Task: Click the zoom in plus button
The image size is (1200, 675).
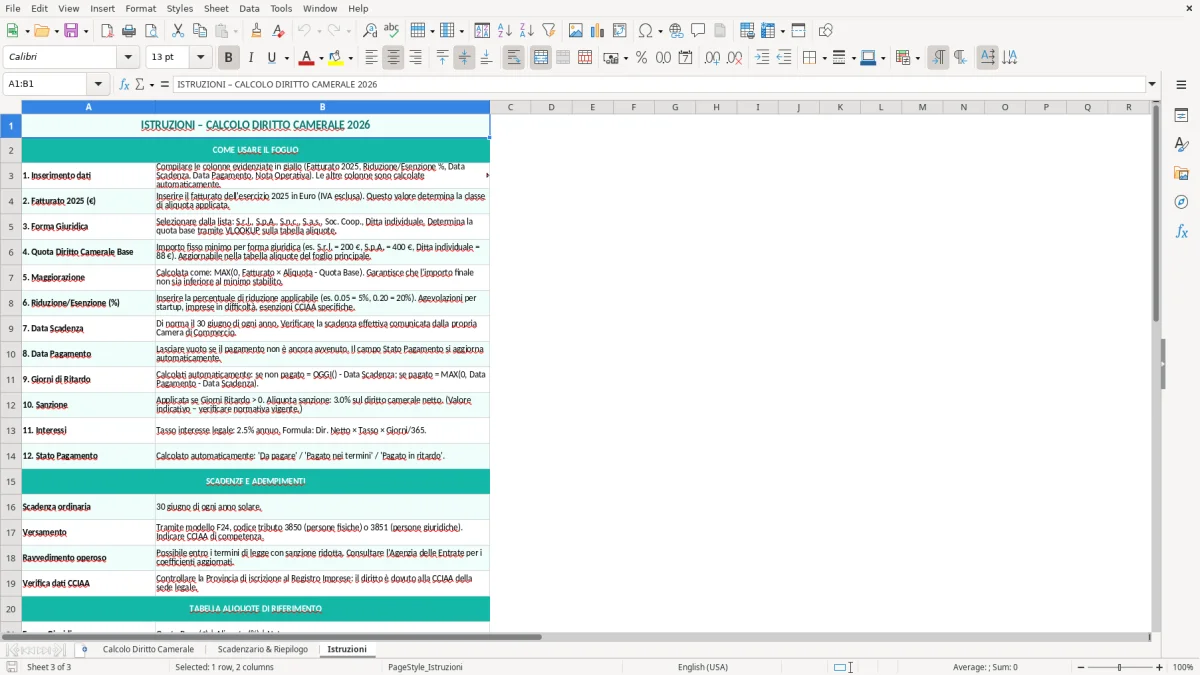Action: point(1160,667)
